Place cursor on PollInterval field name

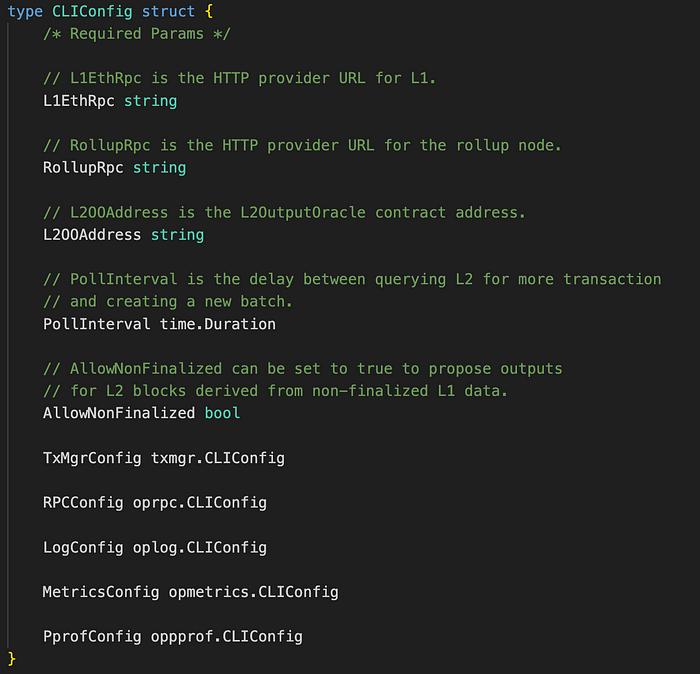pos(96,324)
